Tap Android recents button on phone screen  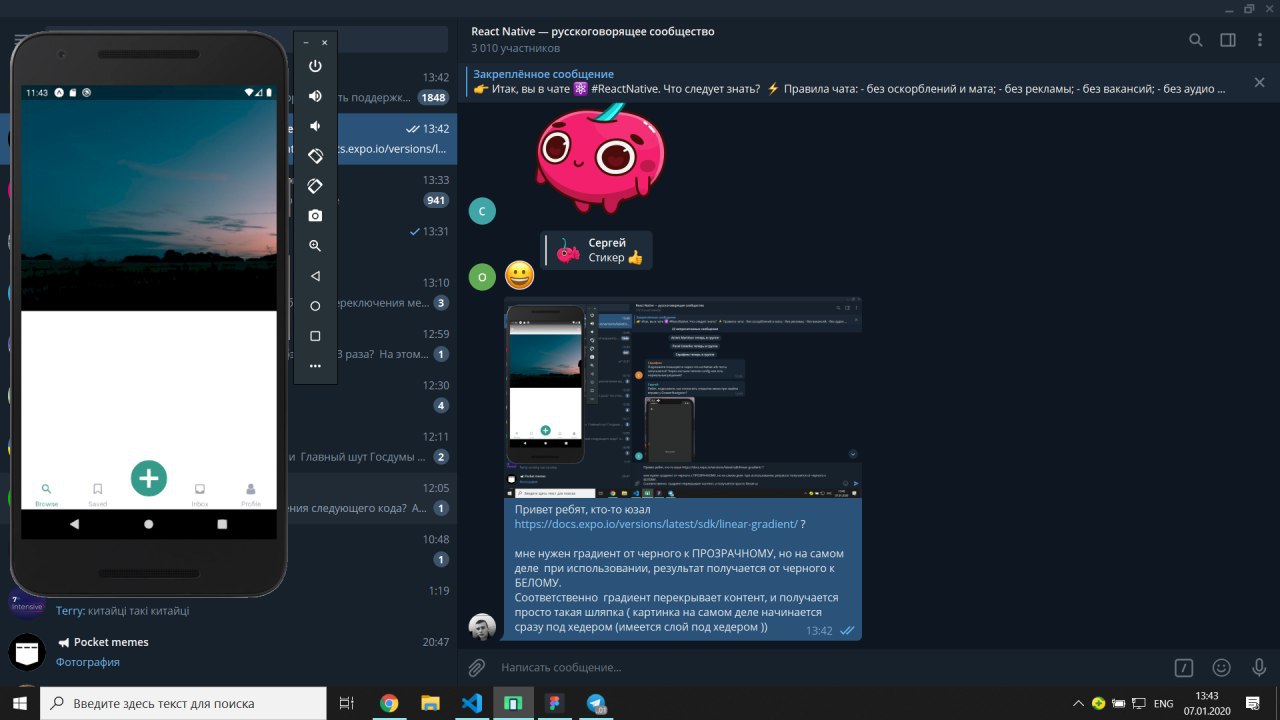[x=222, y=524]
